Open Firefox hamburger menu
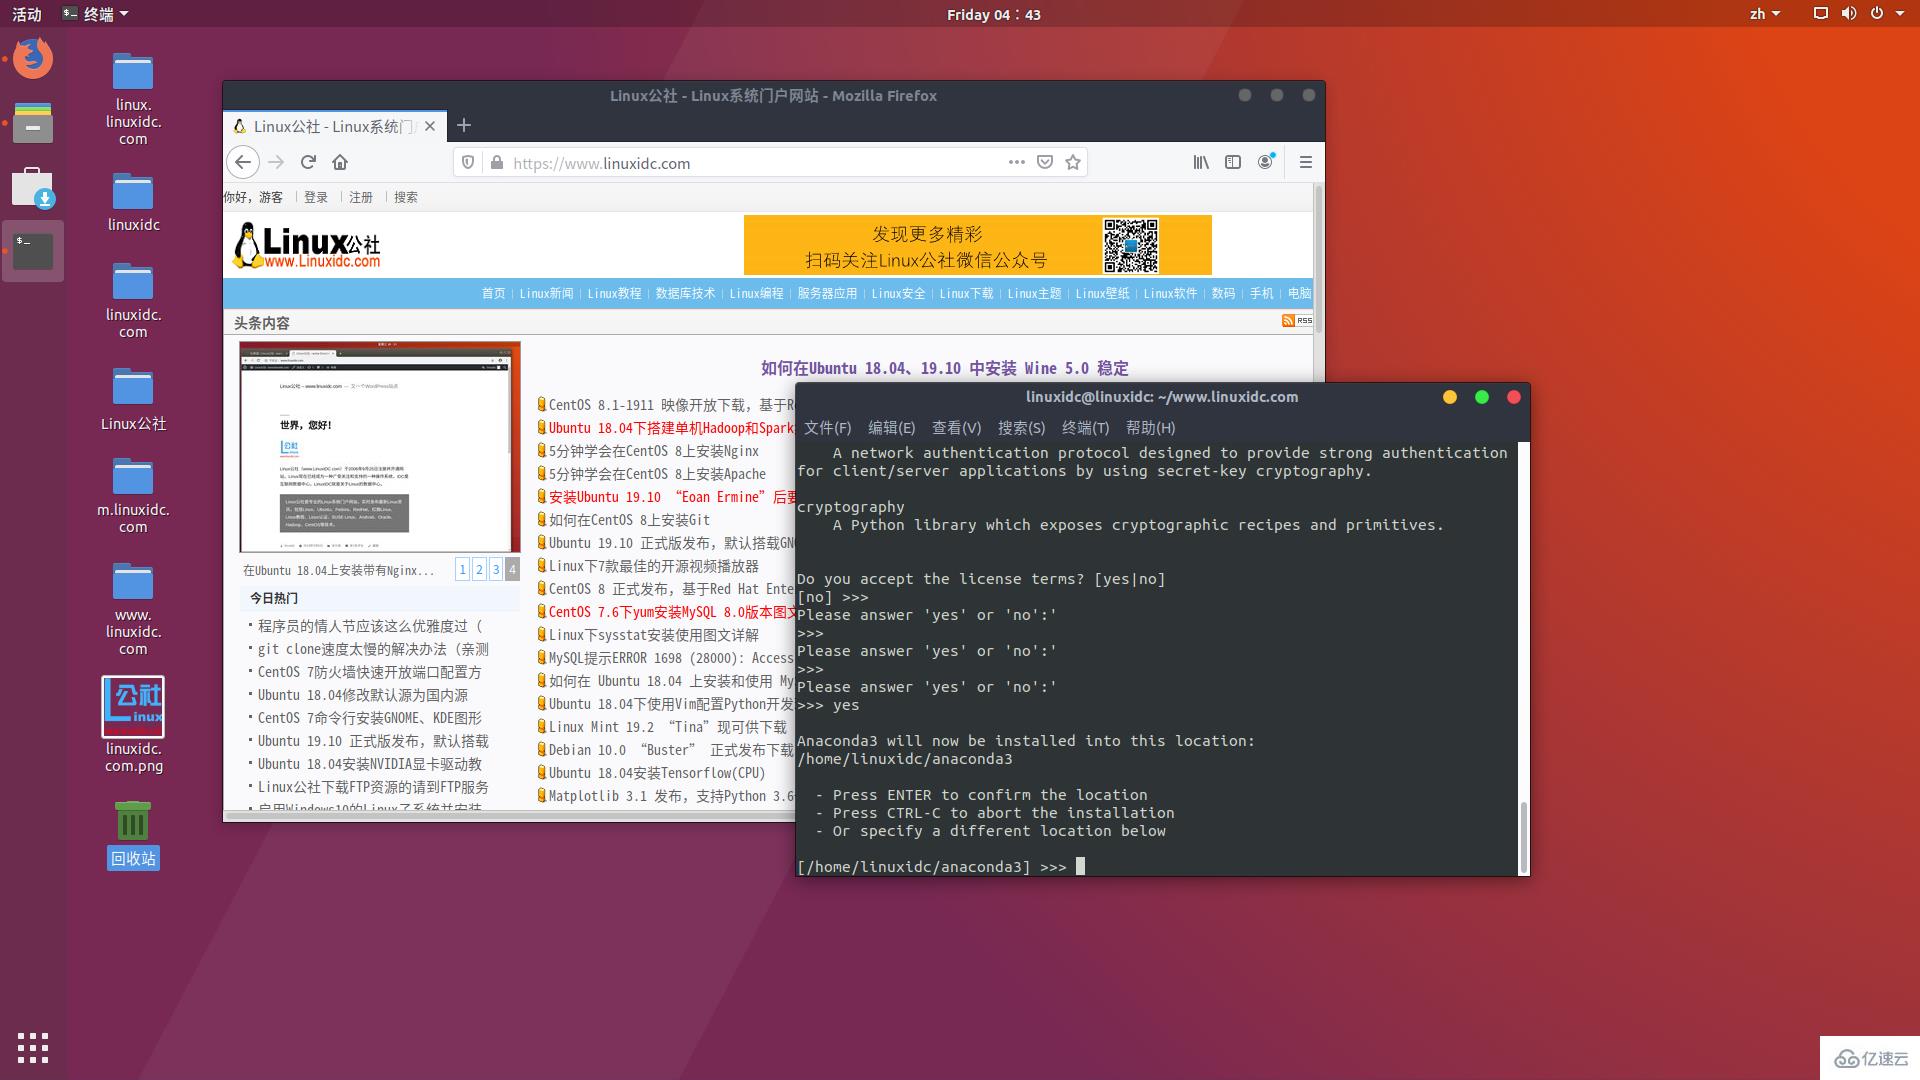The image size is (1920, 1080). [x=1305, y=162]
